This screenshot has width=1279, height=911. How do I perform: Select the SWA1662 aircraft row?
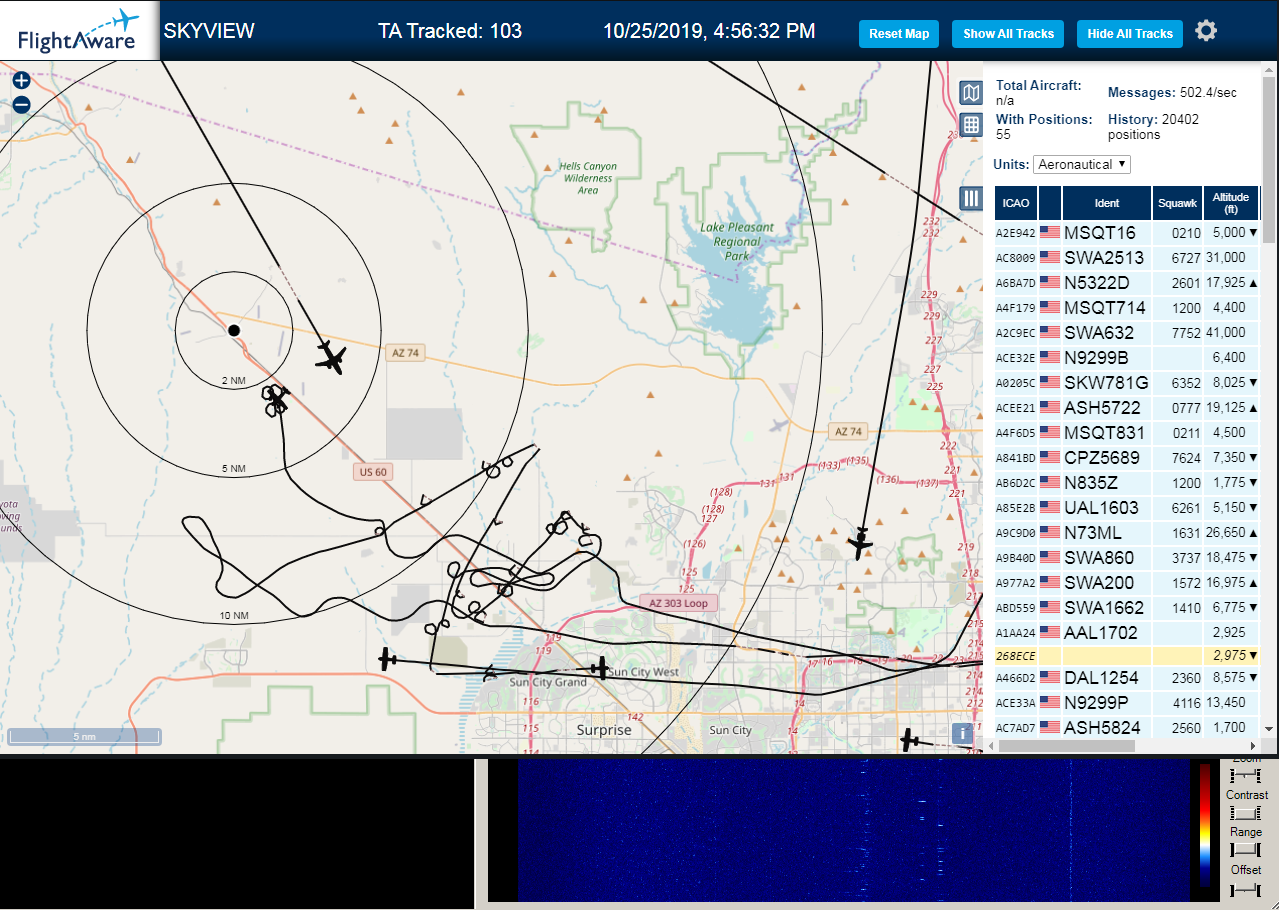pyautogui.click(x=1127, y=607)
